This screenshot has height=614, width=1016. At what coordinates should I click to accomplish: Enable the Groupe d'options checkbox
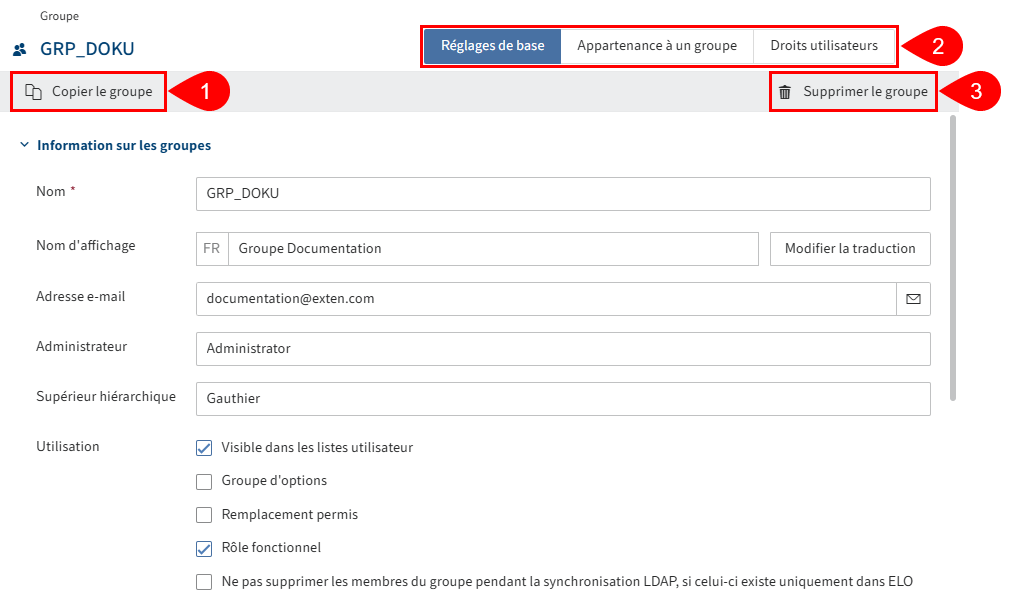pos(204,481)
